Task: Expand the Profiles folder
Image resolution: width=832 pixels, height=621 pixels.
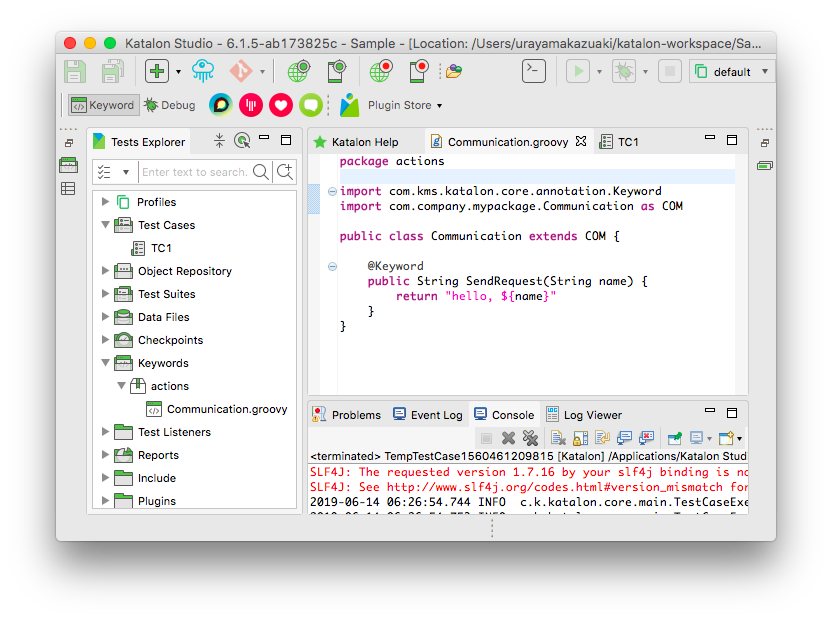Action: (105, 202)
